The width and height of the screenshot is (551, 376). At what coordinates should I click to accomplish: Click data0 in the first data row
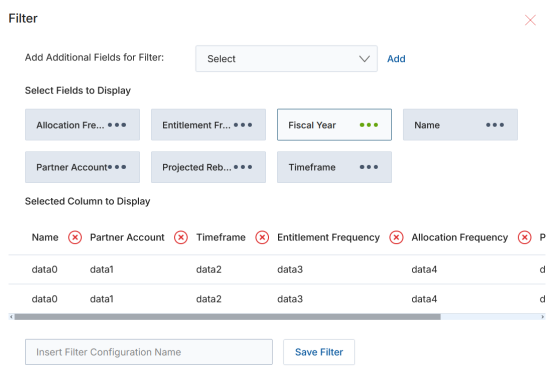44,270
